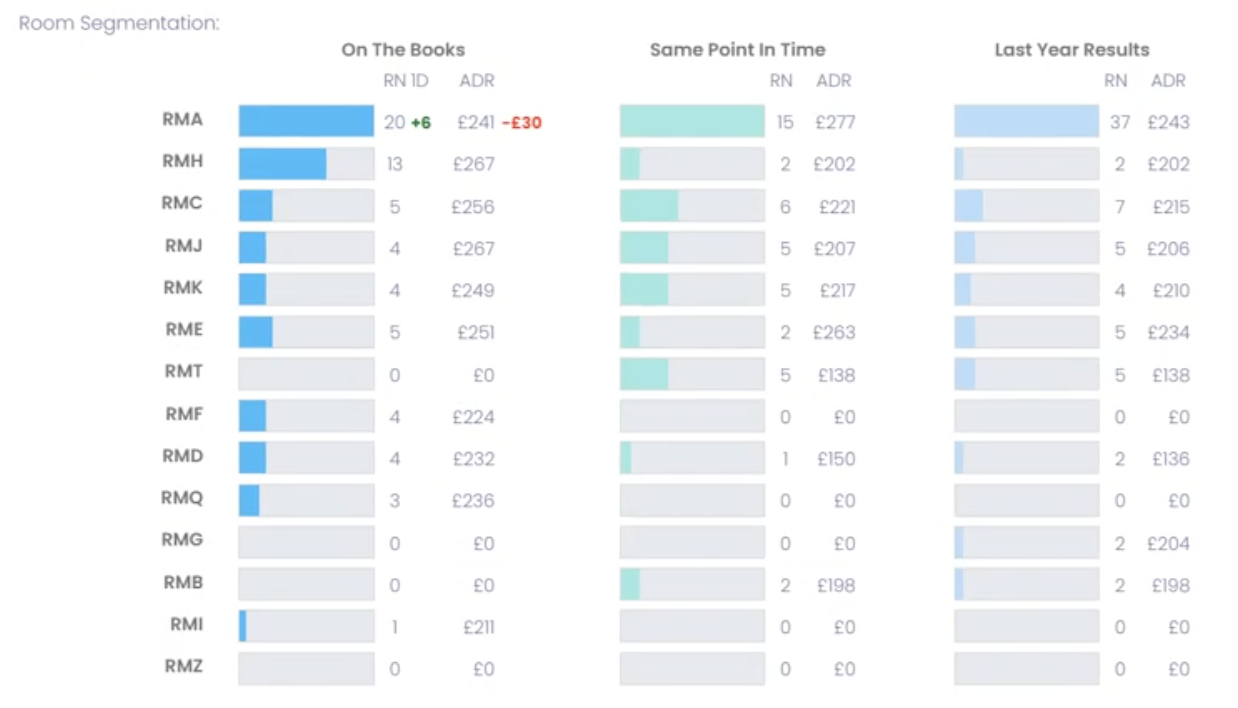Click the RMB Same Point In Time bar
1238x708 pixels.
(x=692, y=585)
